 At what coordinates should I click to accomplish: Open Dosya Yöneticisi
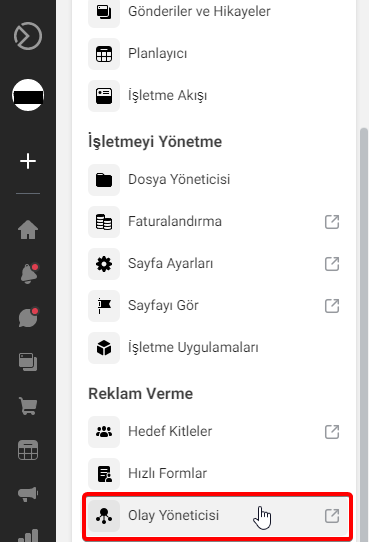pos(214,180)
